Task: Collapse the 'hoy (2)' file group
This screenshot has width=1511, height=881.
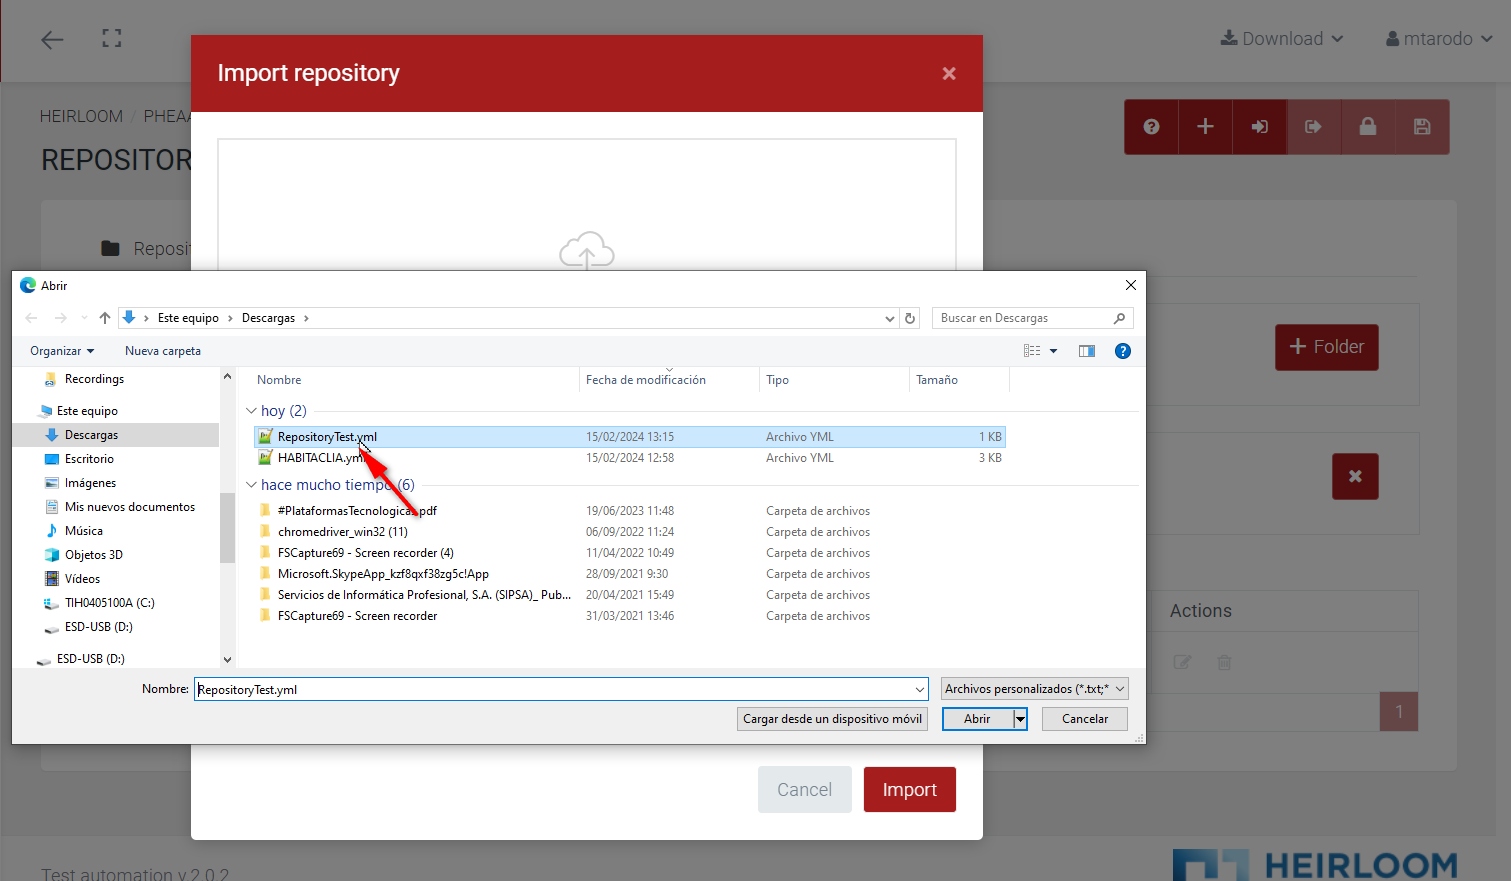Action: (250, 410)
